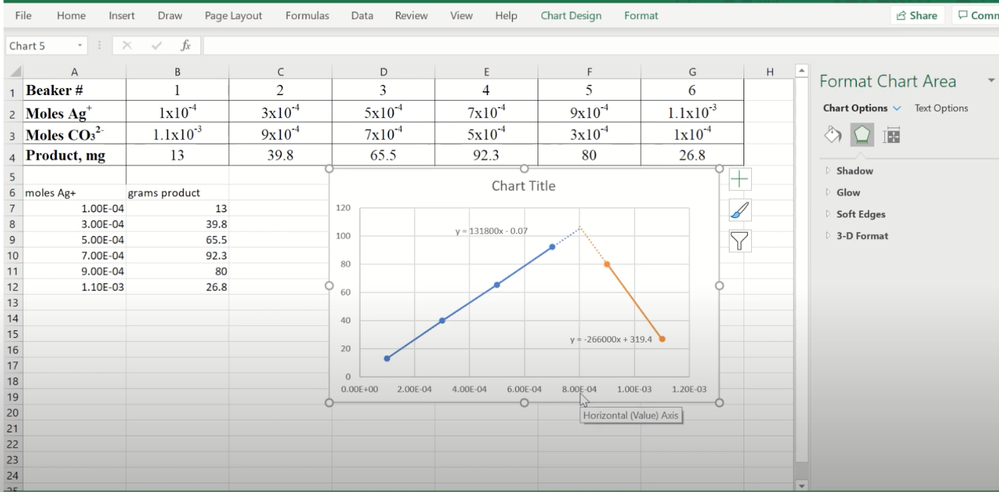Switch to the Chart Design tab
Screen dimensions: 999x492
pyautogui.click(x=571, y=16)
